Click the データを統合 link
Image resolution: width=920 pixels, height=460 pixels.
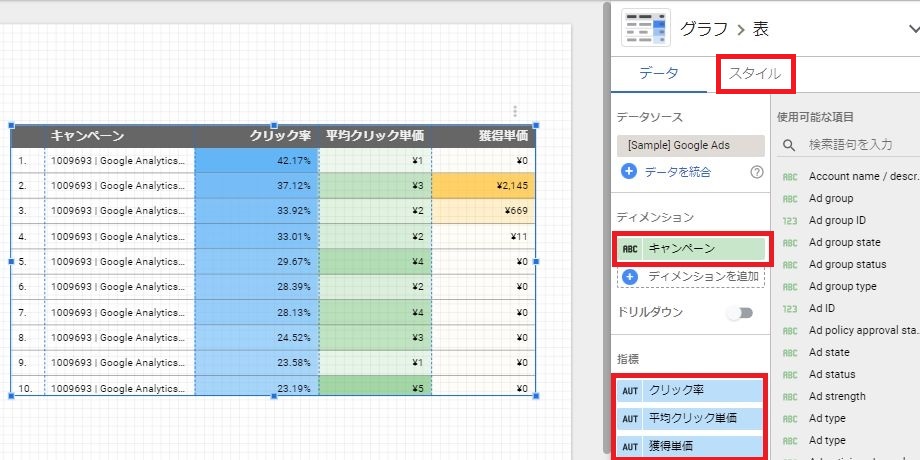click(678, 172)
